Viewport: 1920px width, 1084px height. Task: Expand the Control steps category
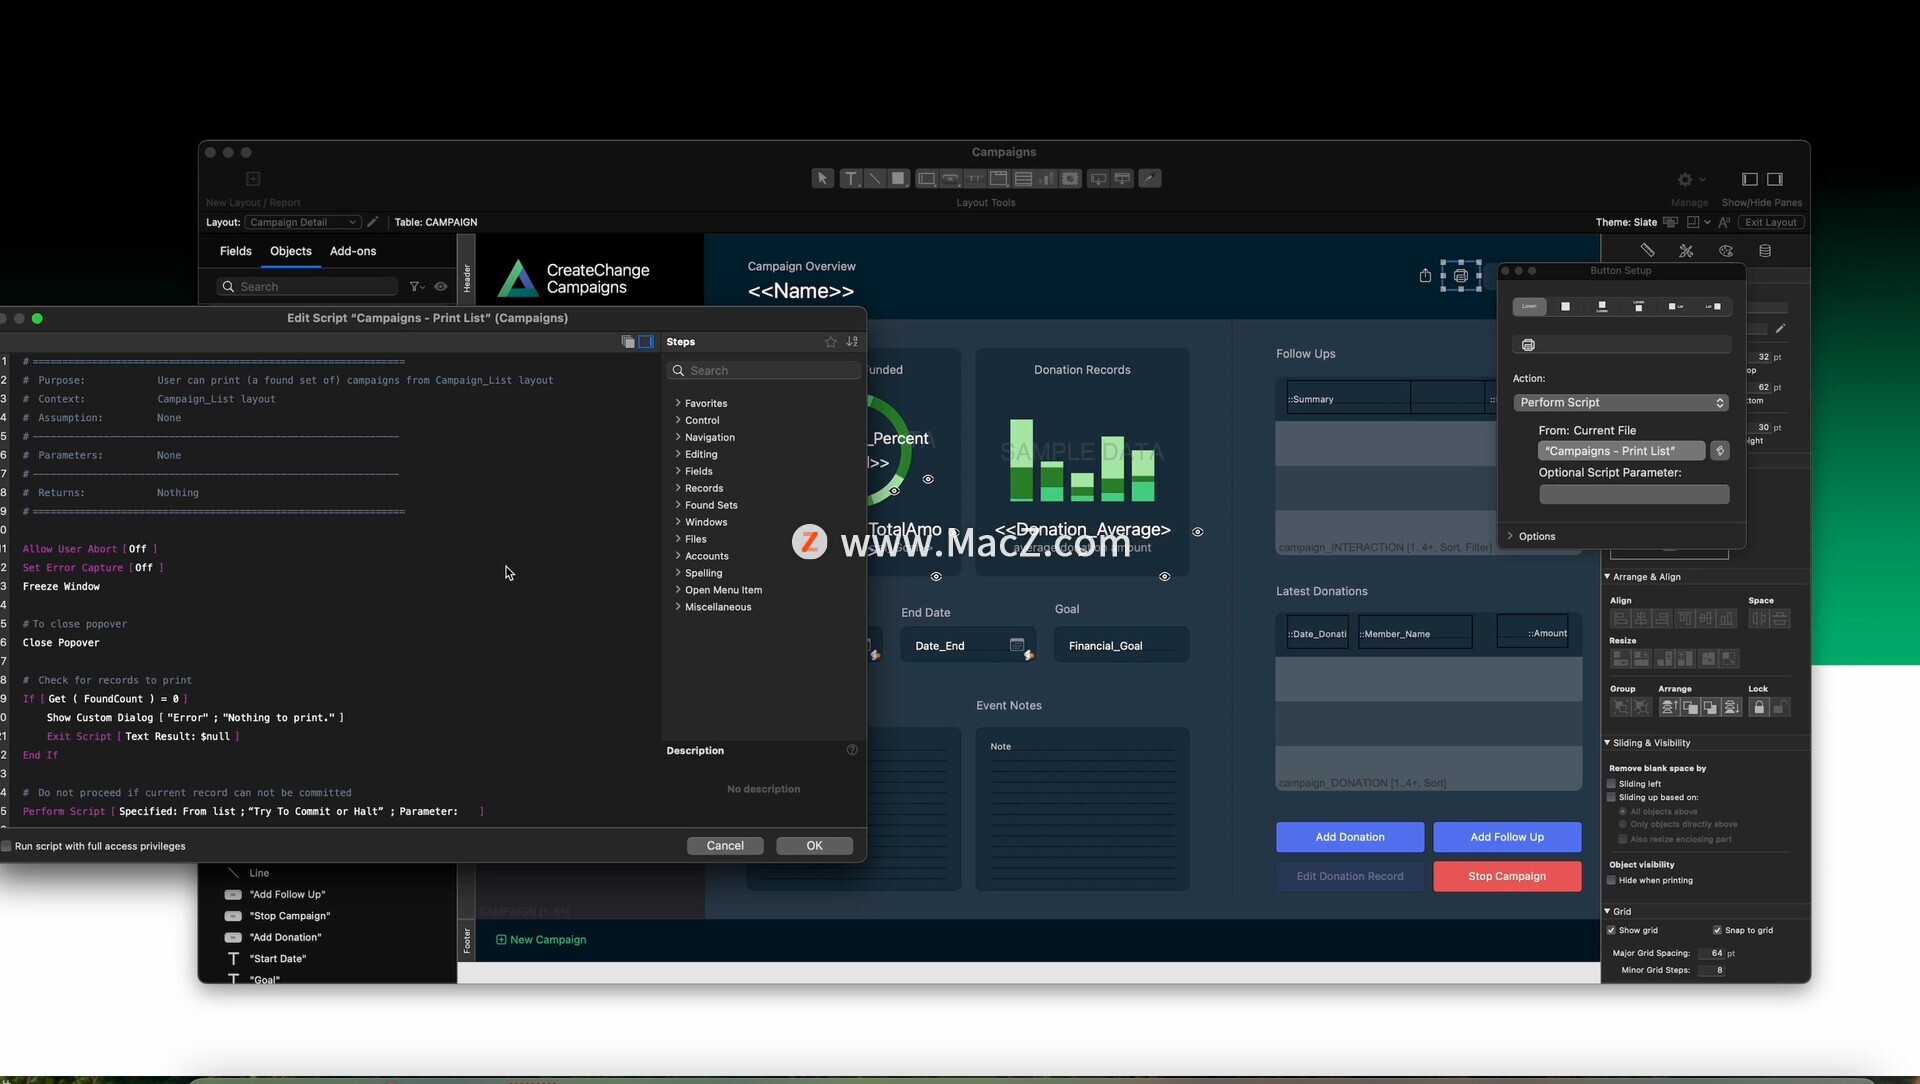(x=678, y=420)
